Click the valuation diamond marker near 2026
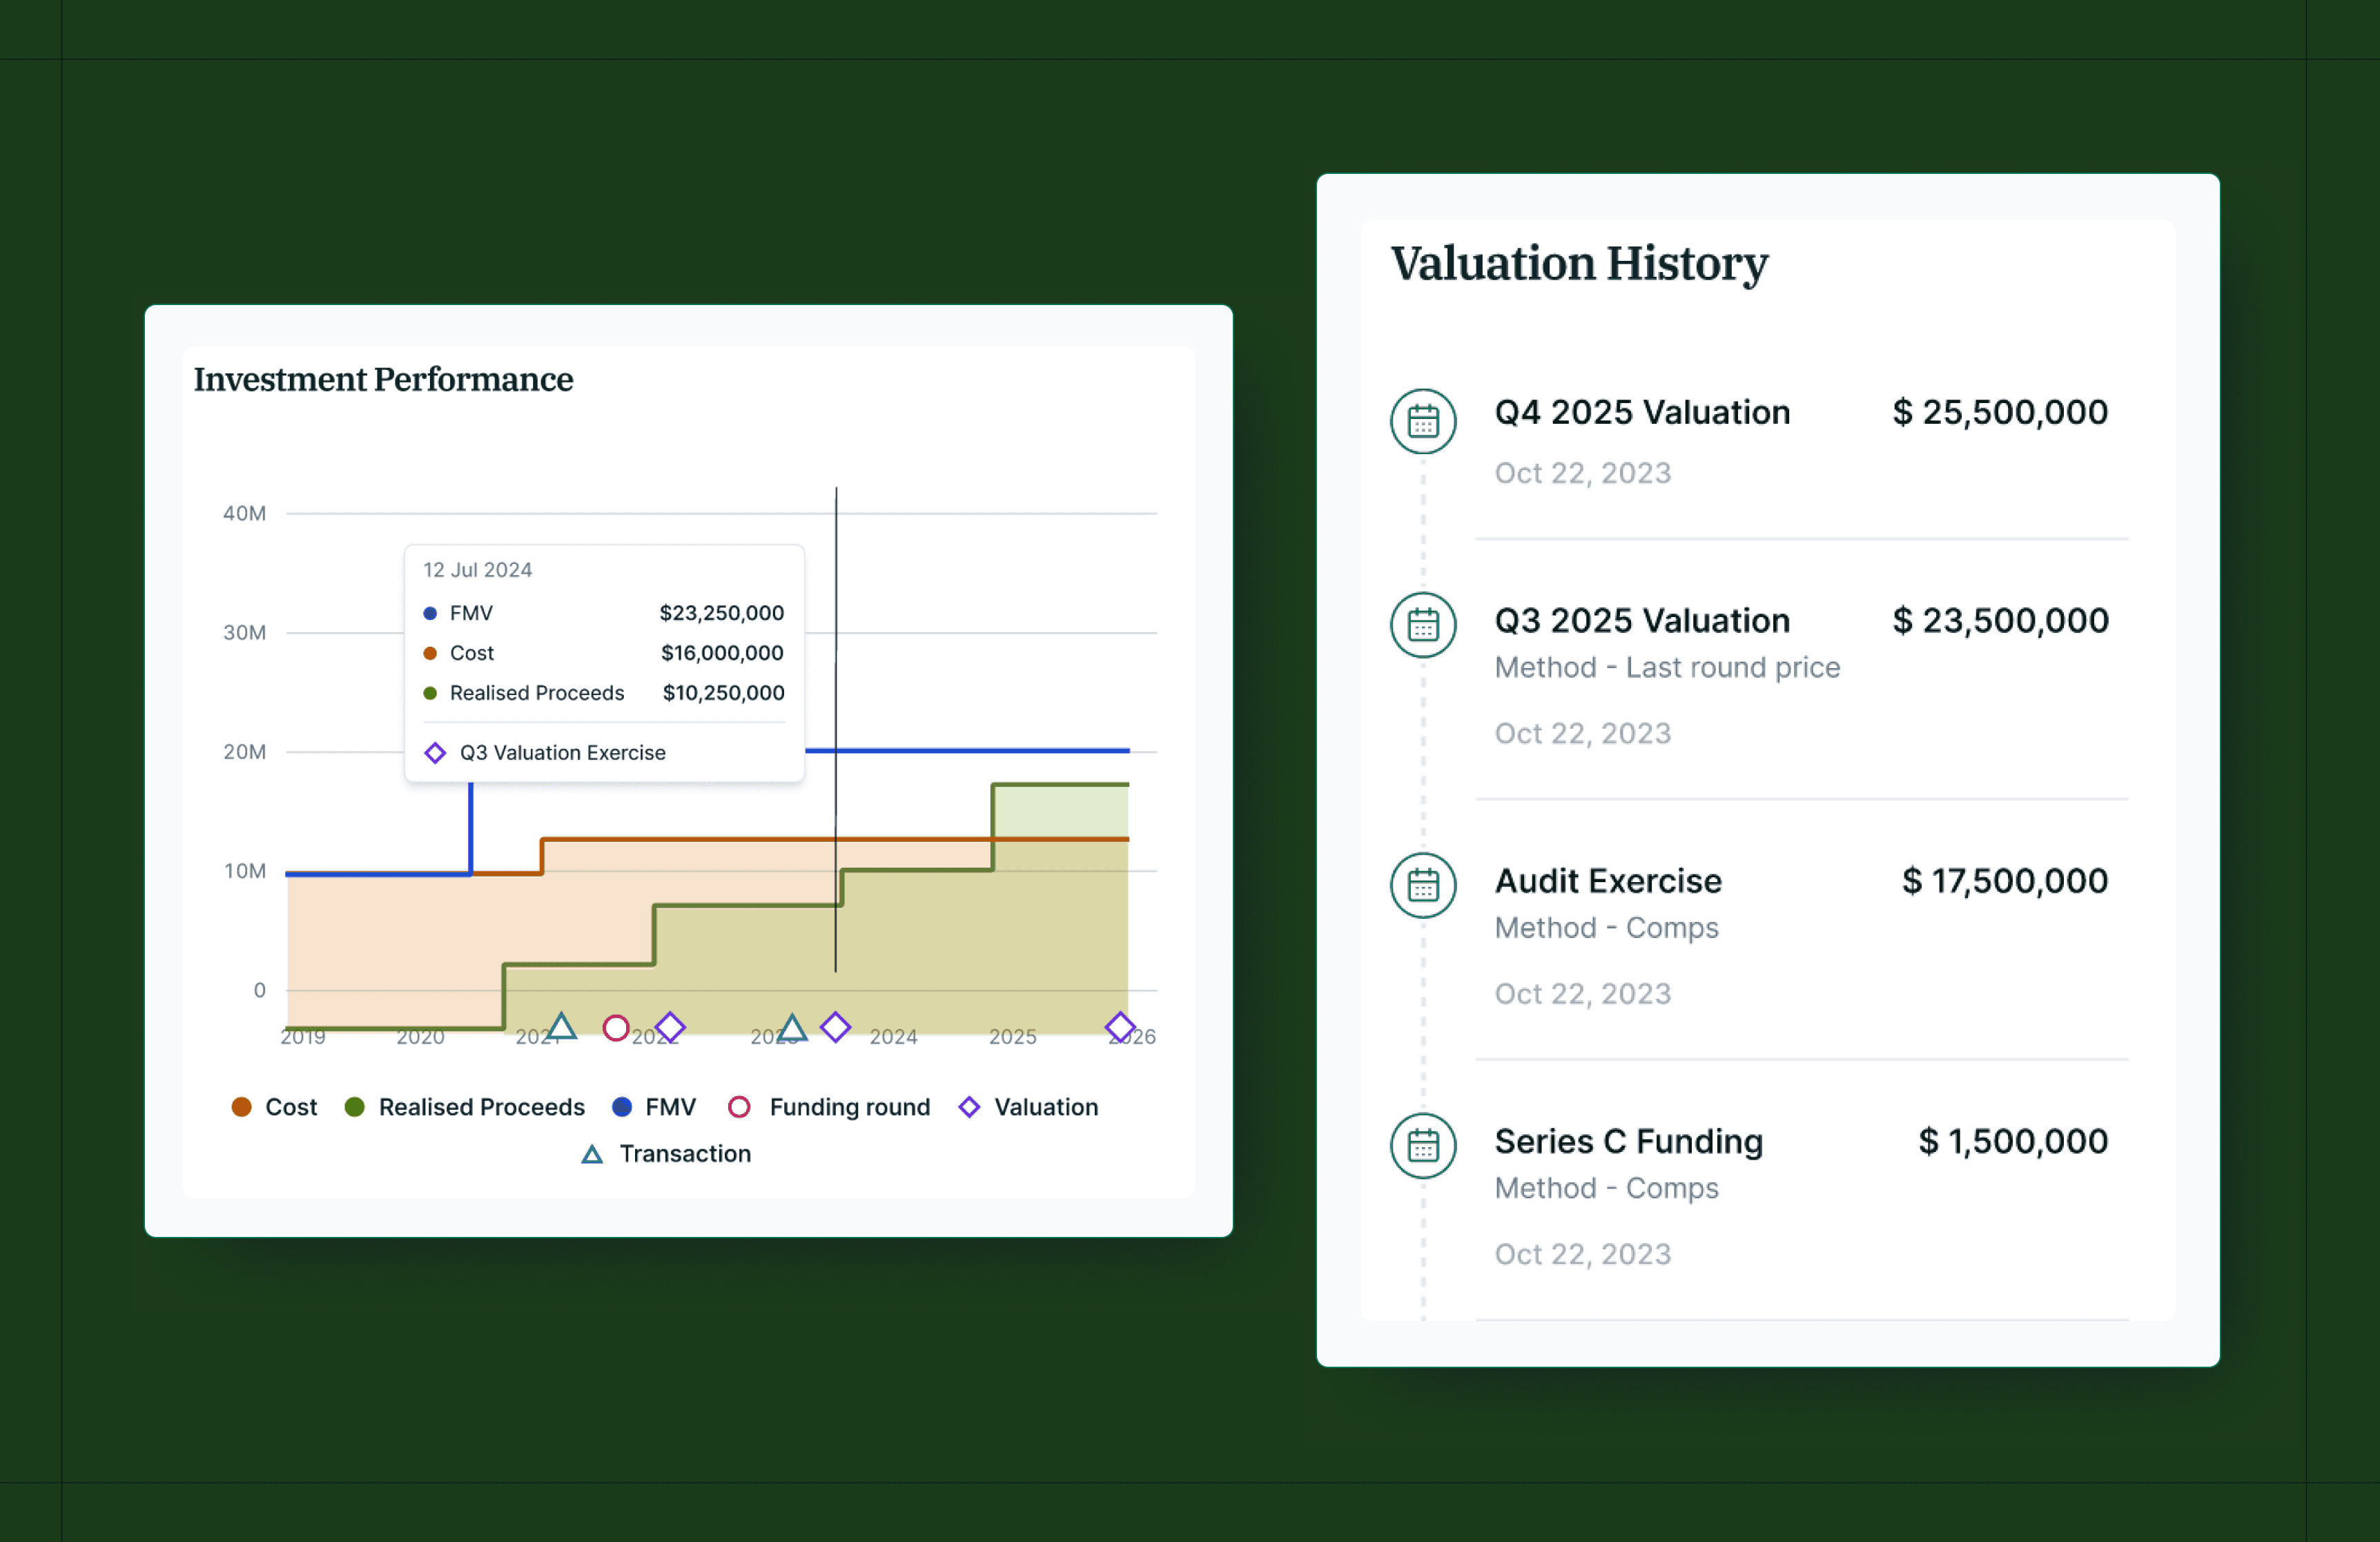This screenshot has width=2380, height=1542. pos(1120,1027)
